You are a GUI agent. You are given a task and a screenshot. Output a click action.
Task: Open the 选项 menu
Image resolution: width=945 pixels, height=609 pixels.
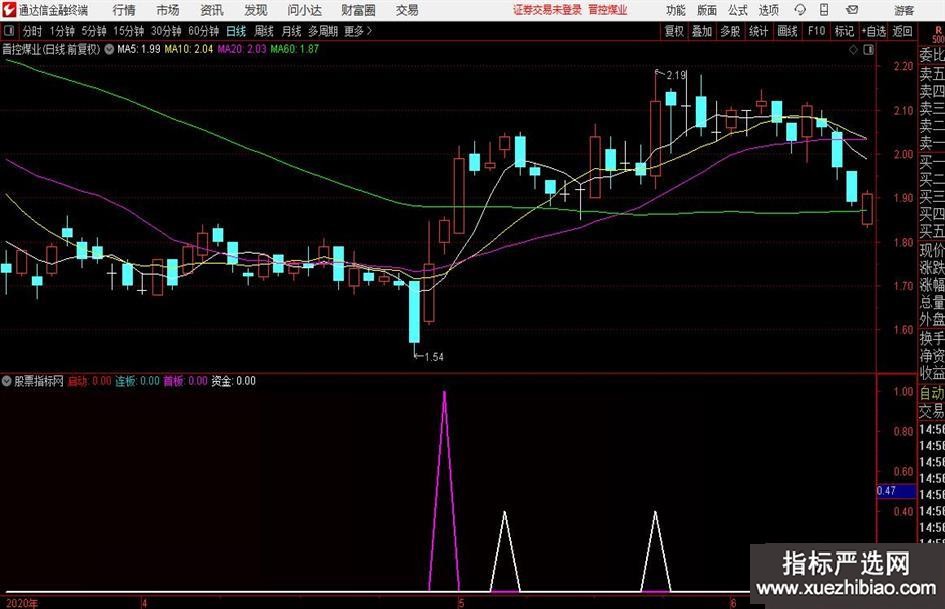[768, 10]
